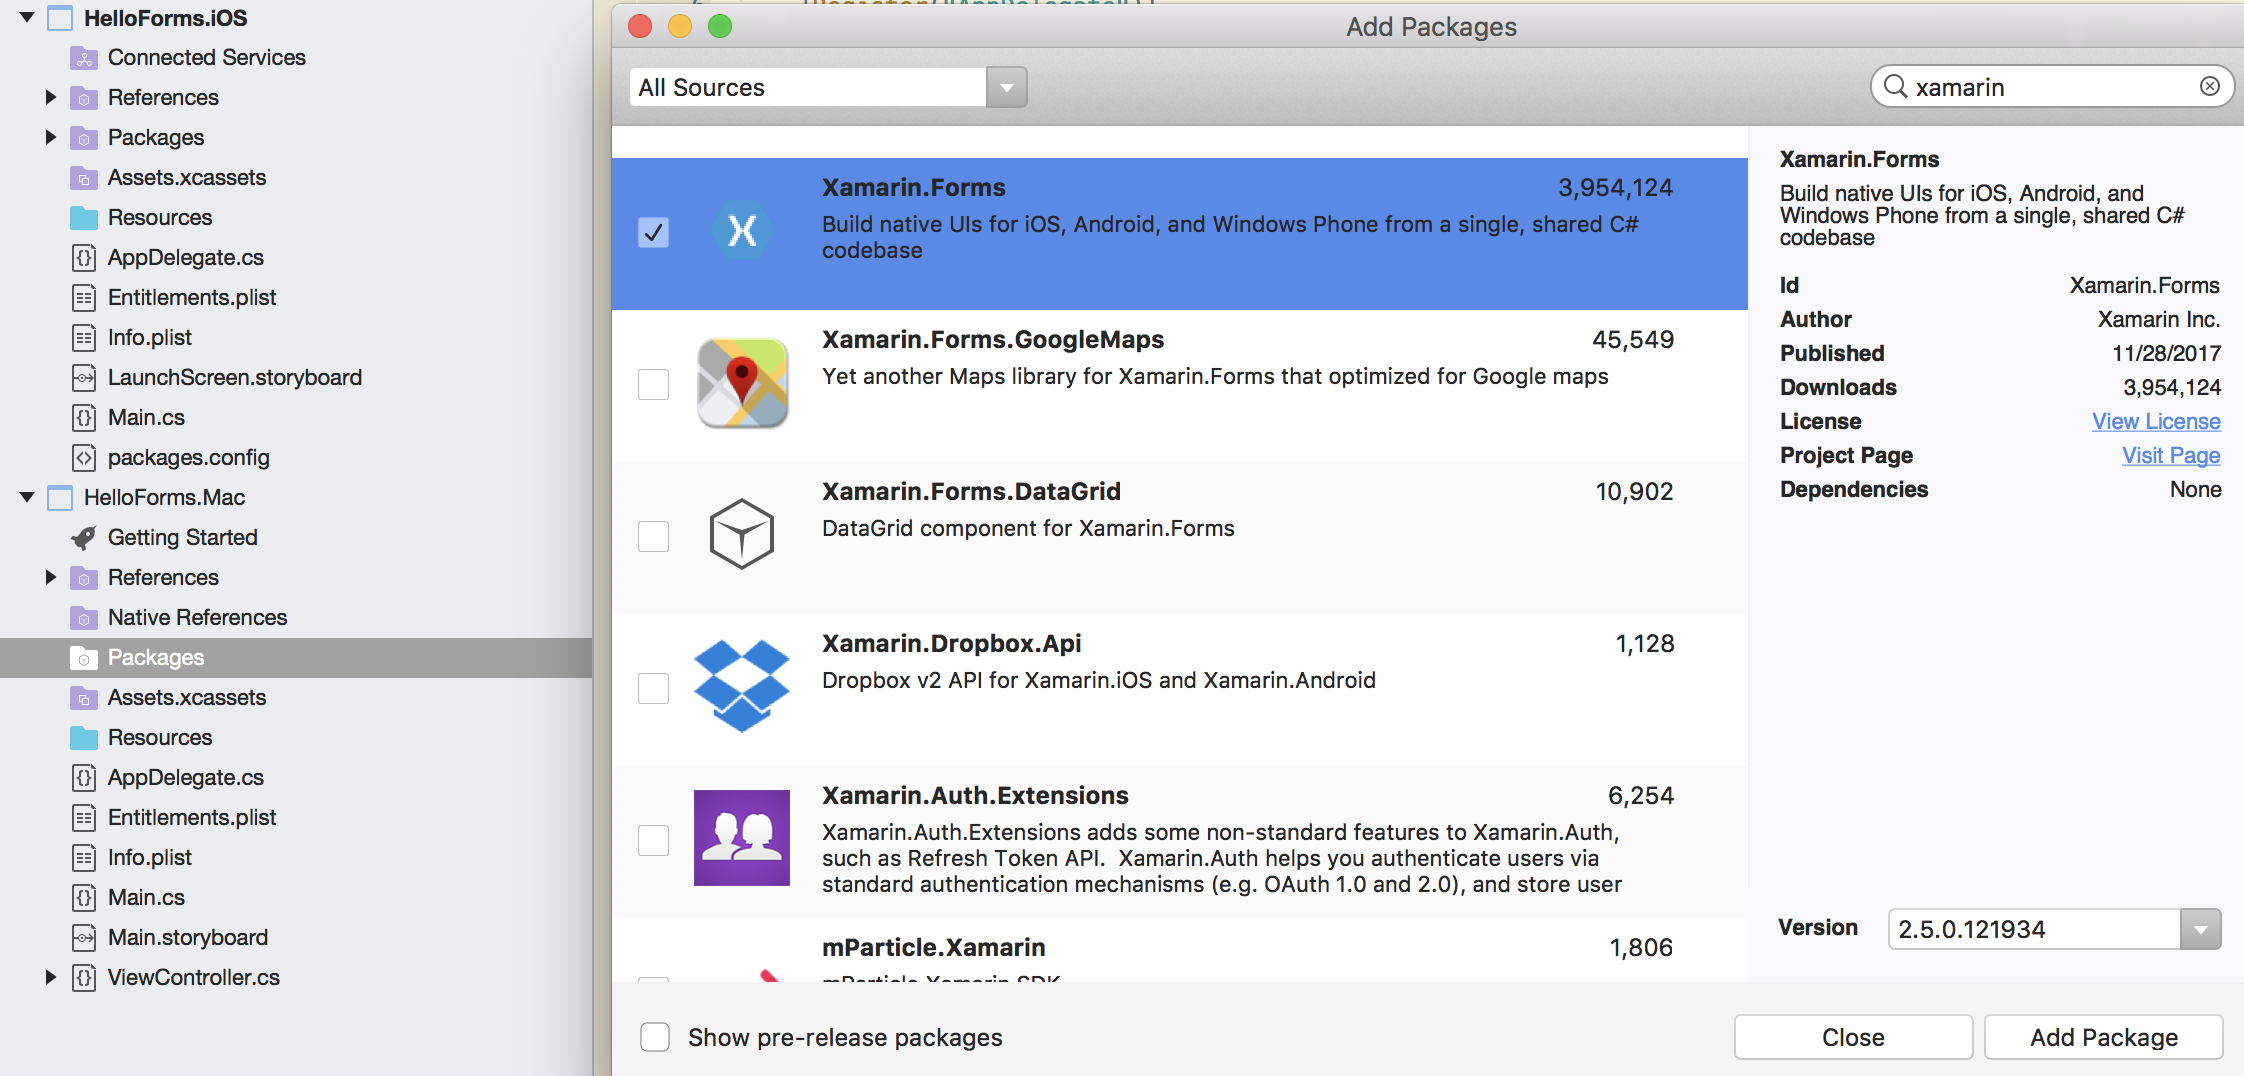Click iOS Assets.xcassets folder icon
This screenshot has height=1076, width=2244.
click(x=84, y=178)
